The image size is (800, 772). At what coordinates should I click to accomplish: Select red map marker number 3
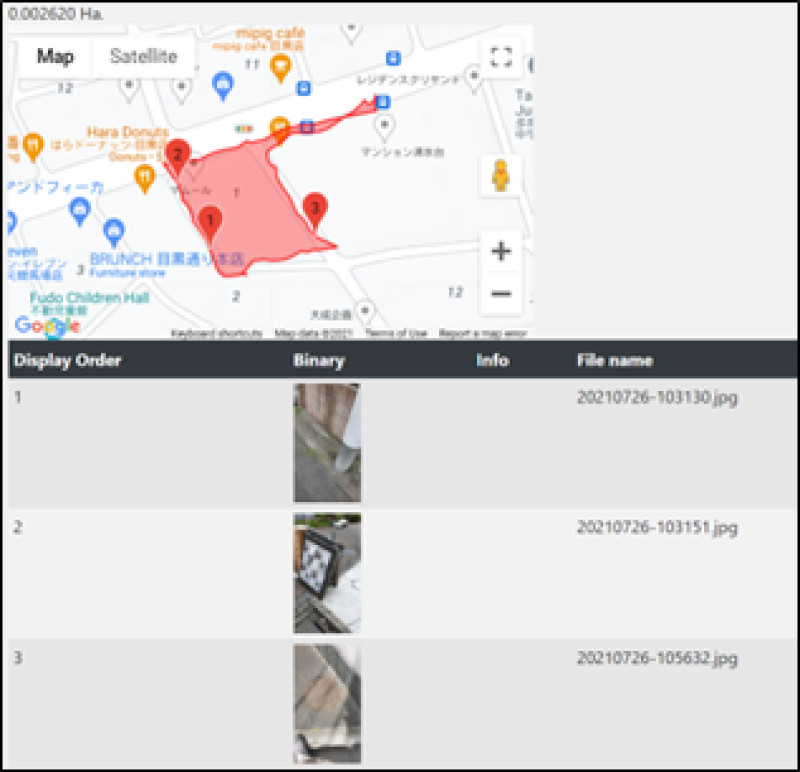315,208
